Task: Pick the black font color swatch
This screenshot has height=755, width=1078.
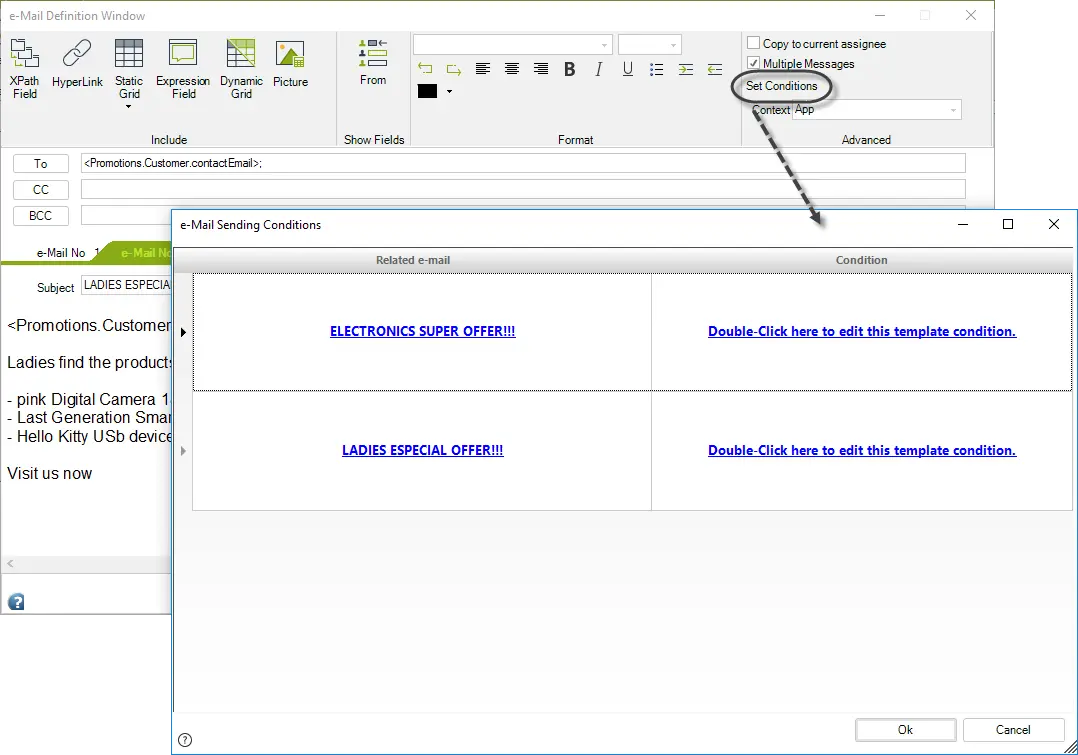Action: coord(427,91)
